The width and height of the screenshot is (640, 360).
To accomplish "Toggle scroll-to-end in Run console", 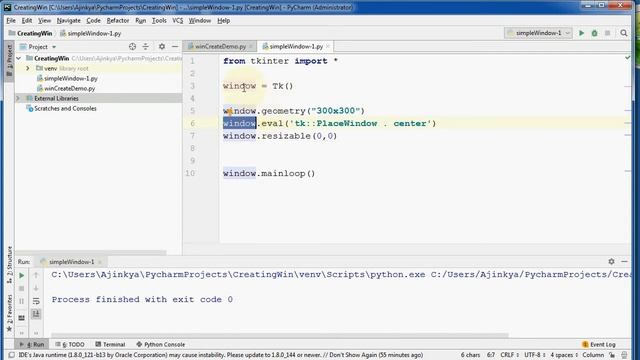I will [x=36, y=314].
